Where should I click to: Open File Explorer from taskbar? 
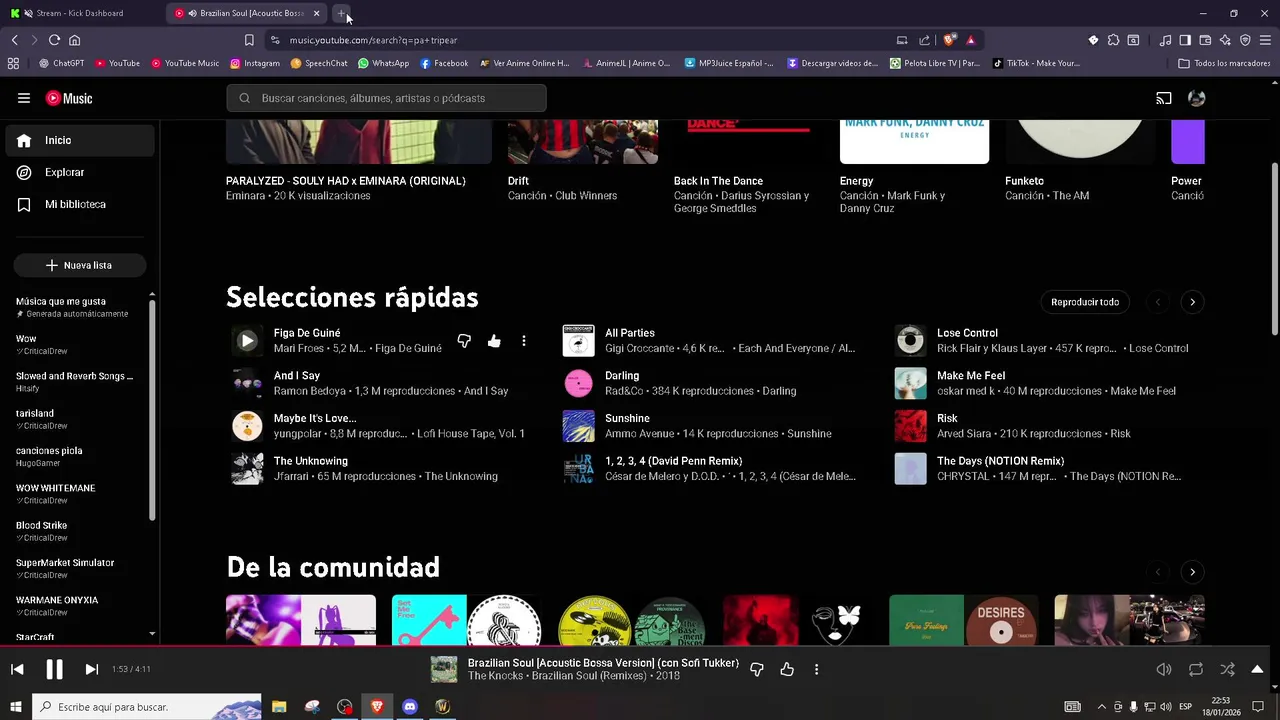[x=279, y=707]
